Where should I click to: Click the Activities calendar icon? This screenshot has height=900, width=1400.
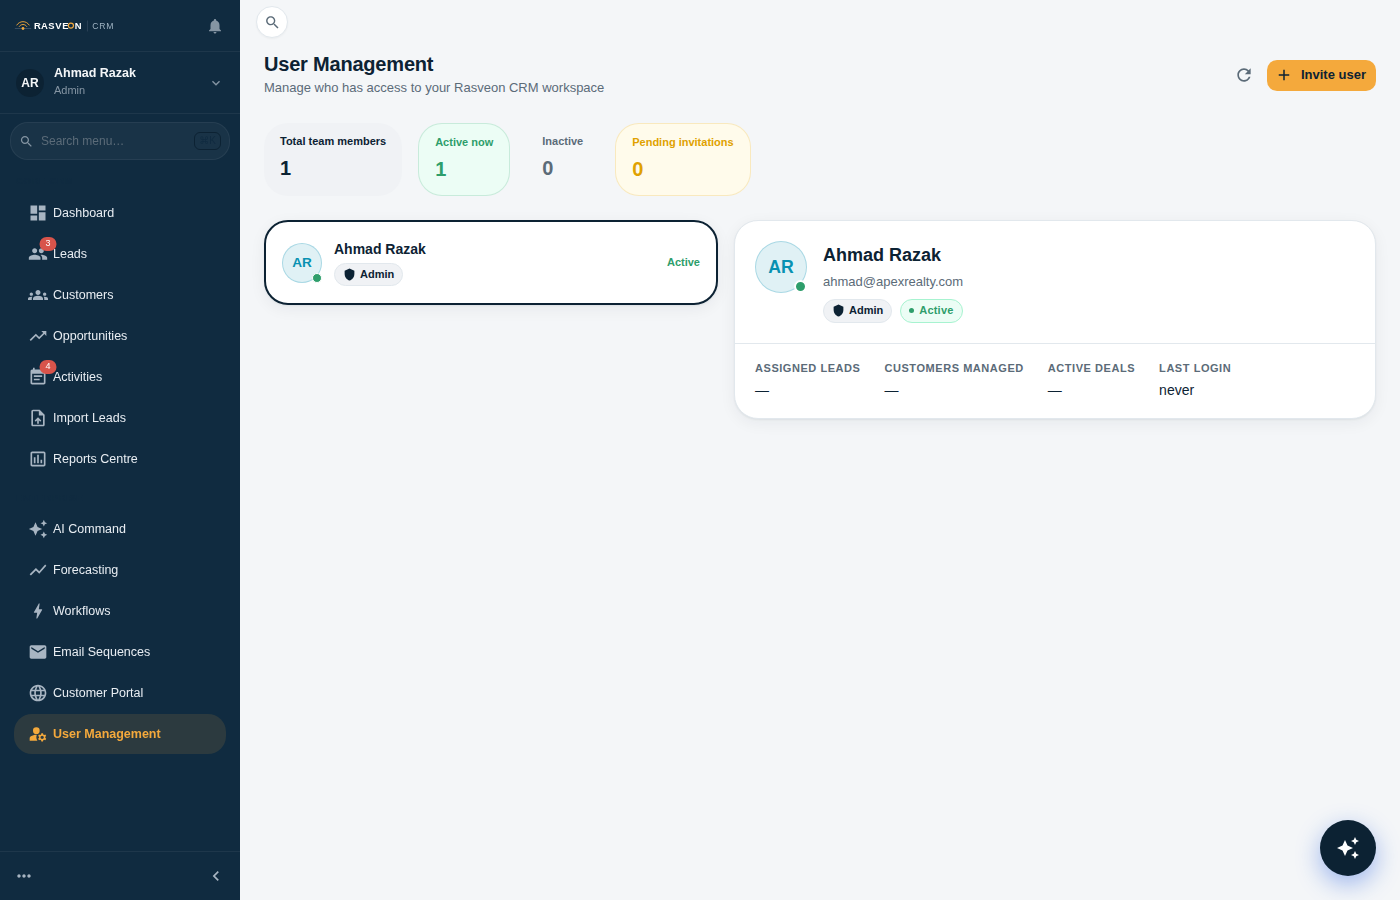click(38, 377)
